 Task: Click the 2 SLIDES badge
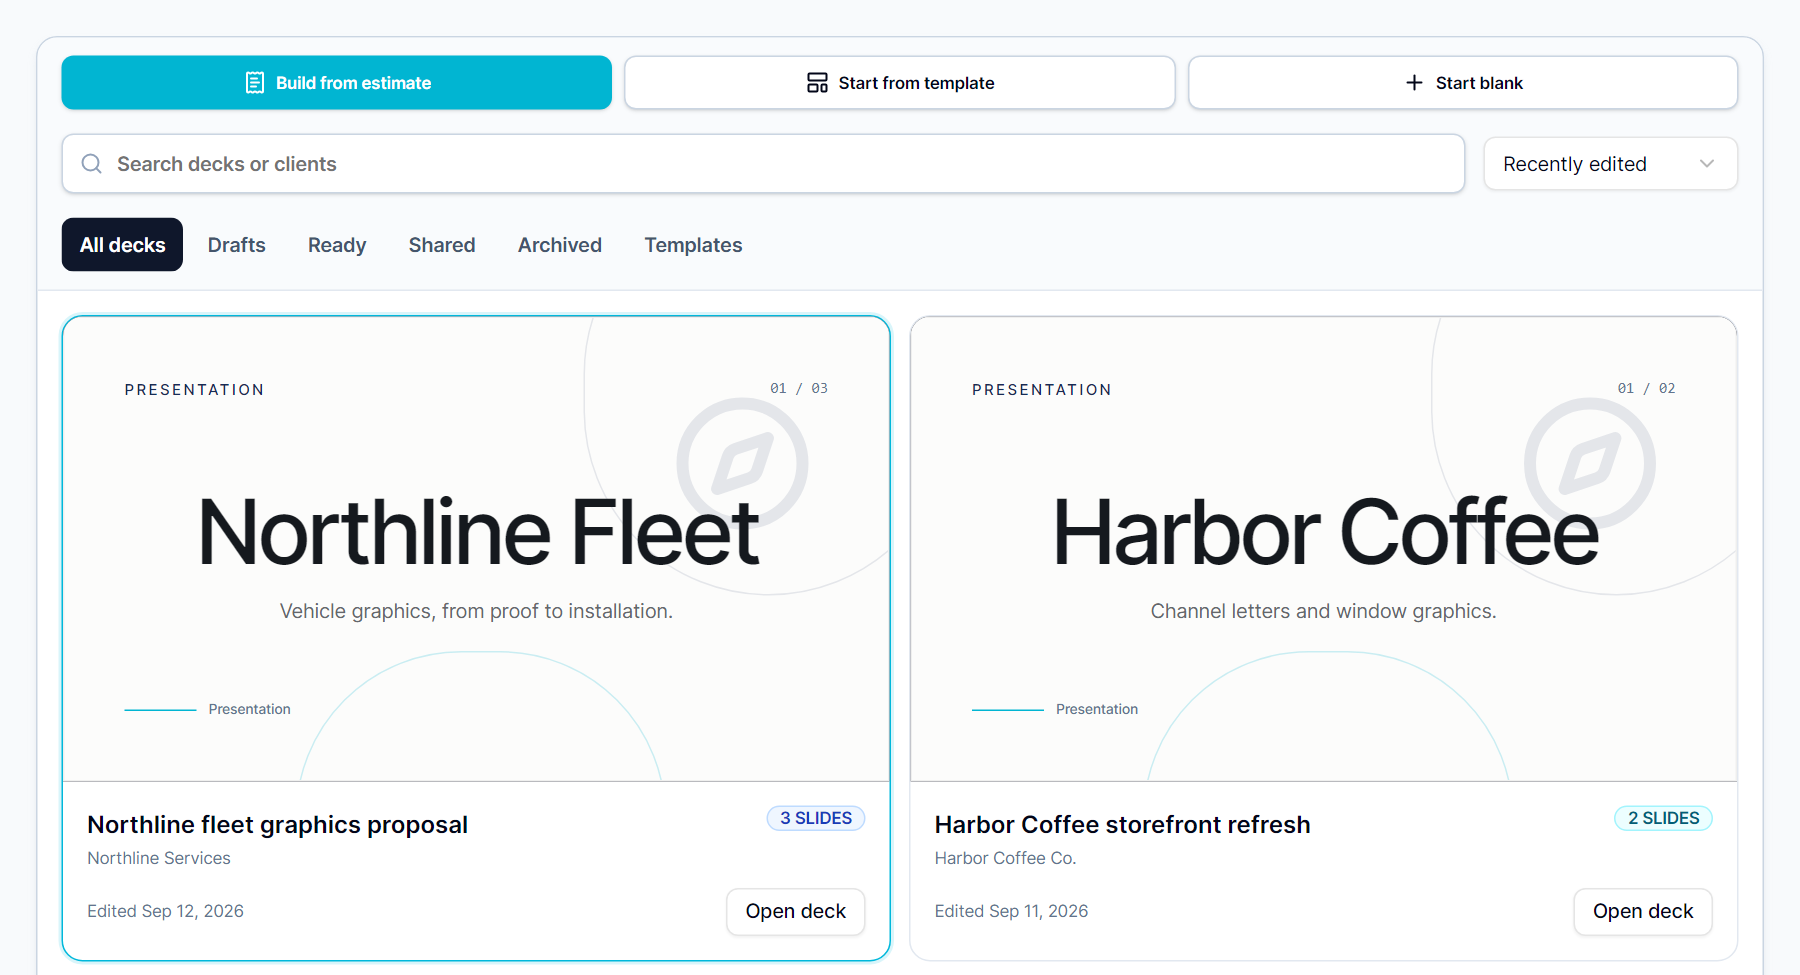click(1664, 818)
